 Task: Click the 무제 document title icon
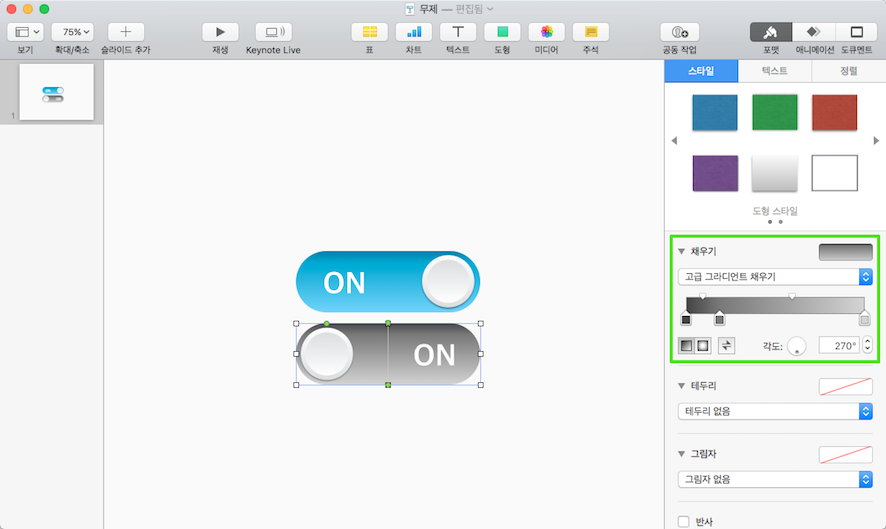click(410, 9)
